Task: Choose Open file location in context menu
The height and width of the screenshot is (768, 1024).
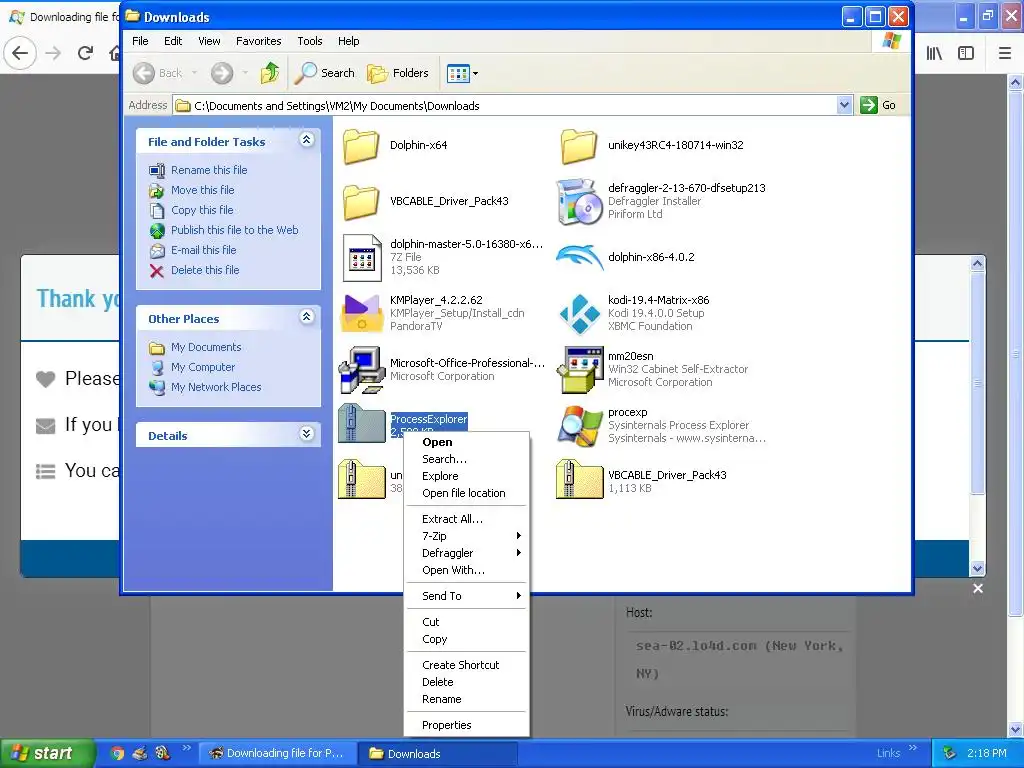Action: coord(466,493)
